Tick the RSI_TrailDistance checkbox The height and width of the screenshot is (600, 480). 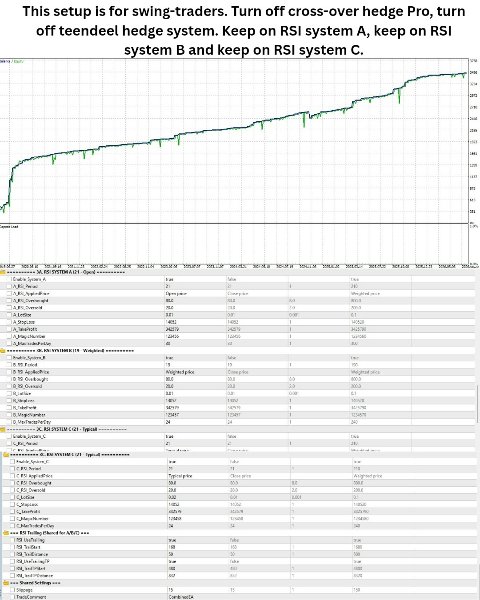point(12,554)
